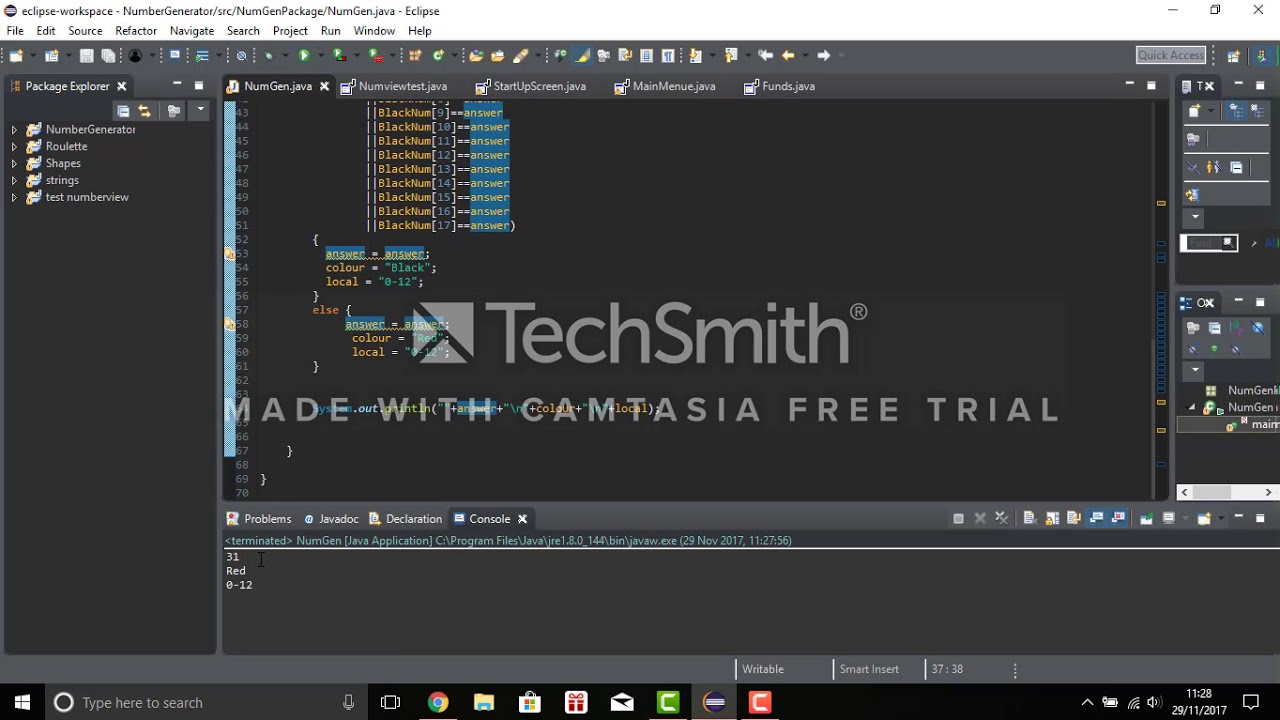Click the New Task icon in Task List
This screenshot has width=1280, height=720.
click(1194, 110)
